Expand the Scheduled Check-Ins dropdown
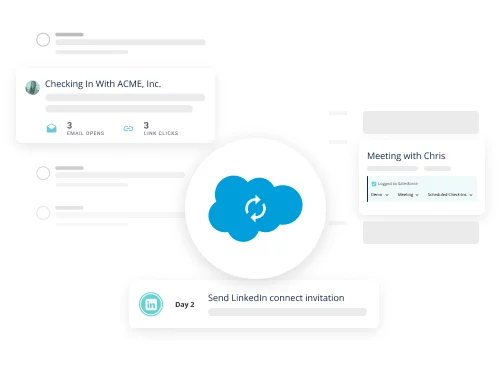The height and width of the screenshot is (367, 502). (450, 195)
